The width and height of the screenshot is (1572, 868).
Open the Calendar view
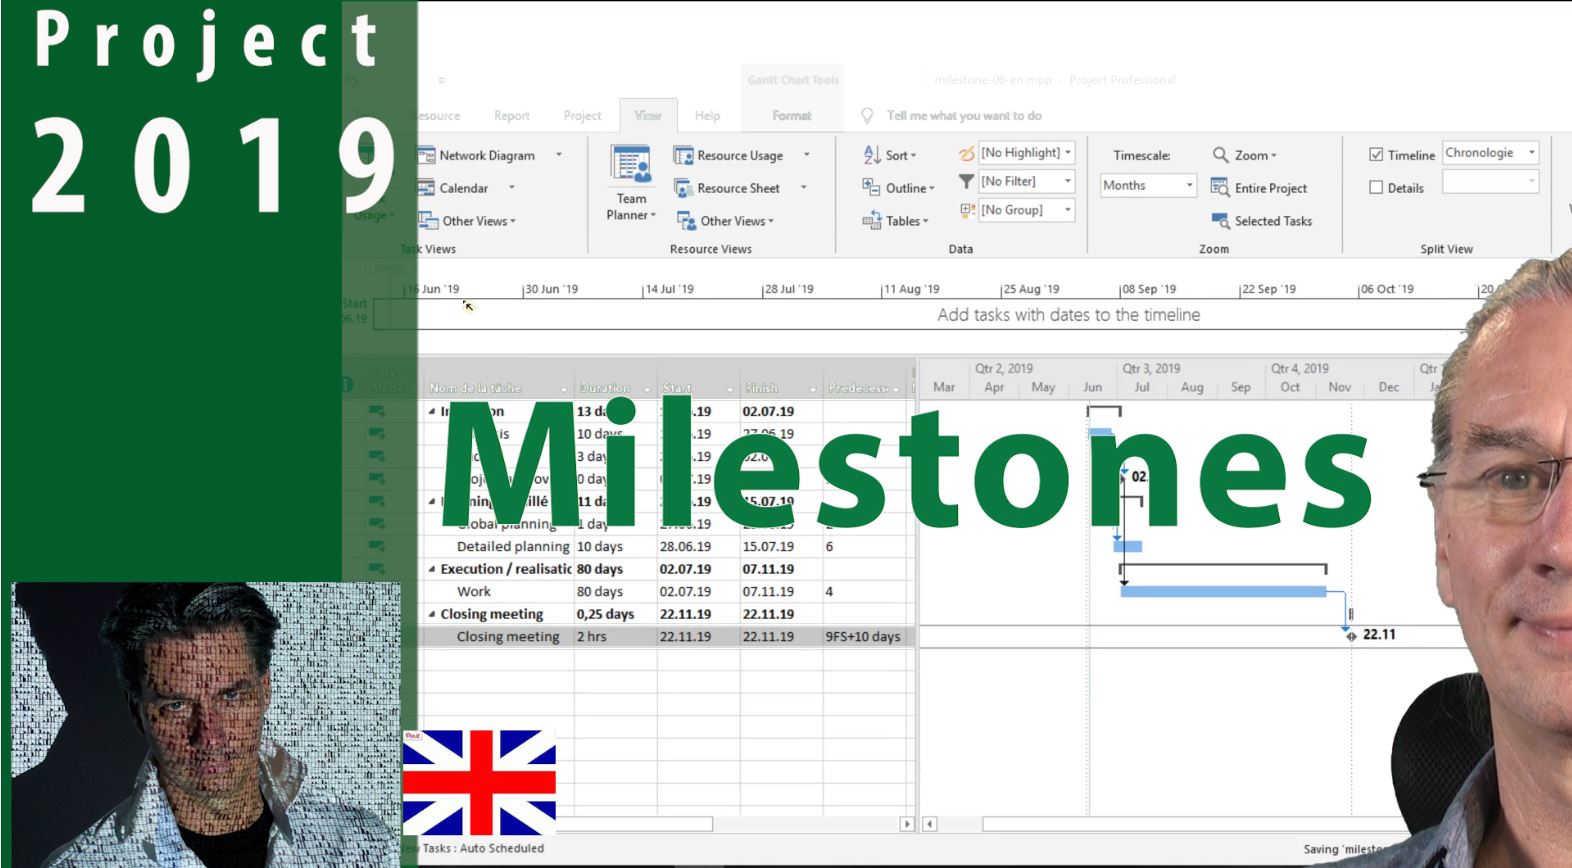click(454, 188)
